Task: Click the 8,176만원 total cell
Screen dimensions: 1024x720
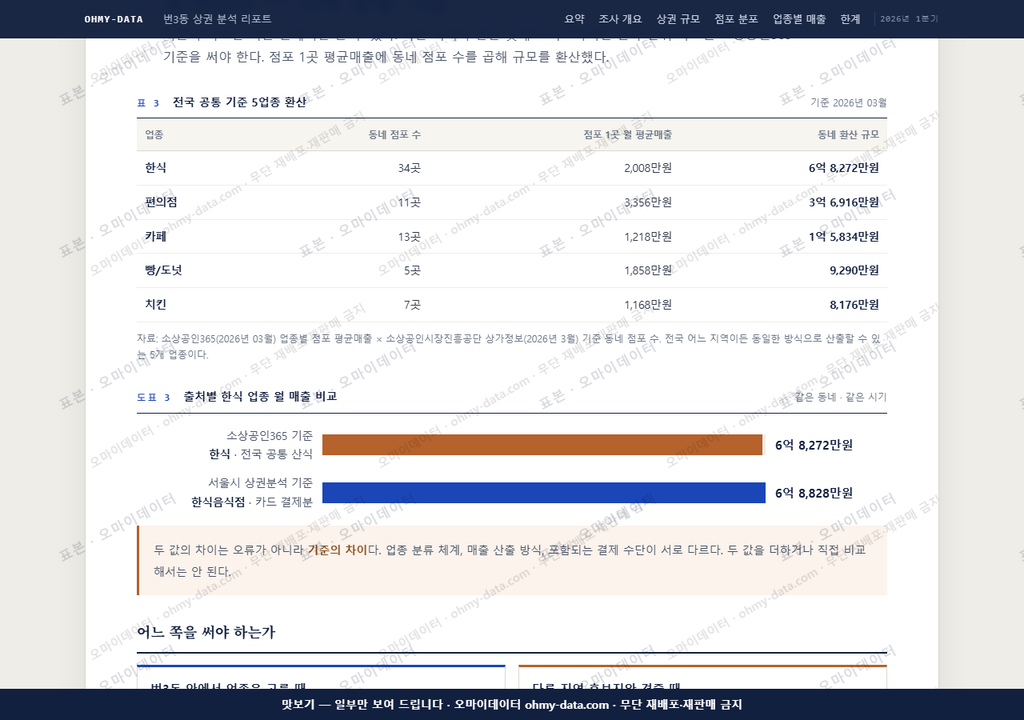Action: (854, 304)
